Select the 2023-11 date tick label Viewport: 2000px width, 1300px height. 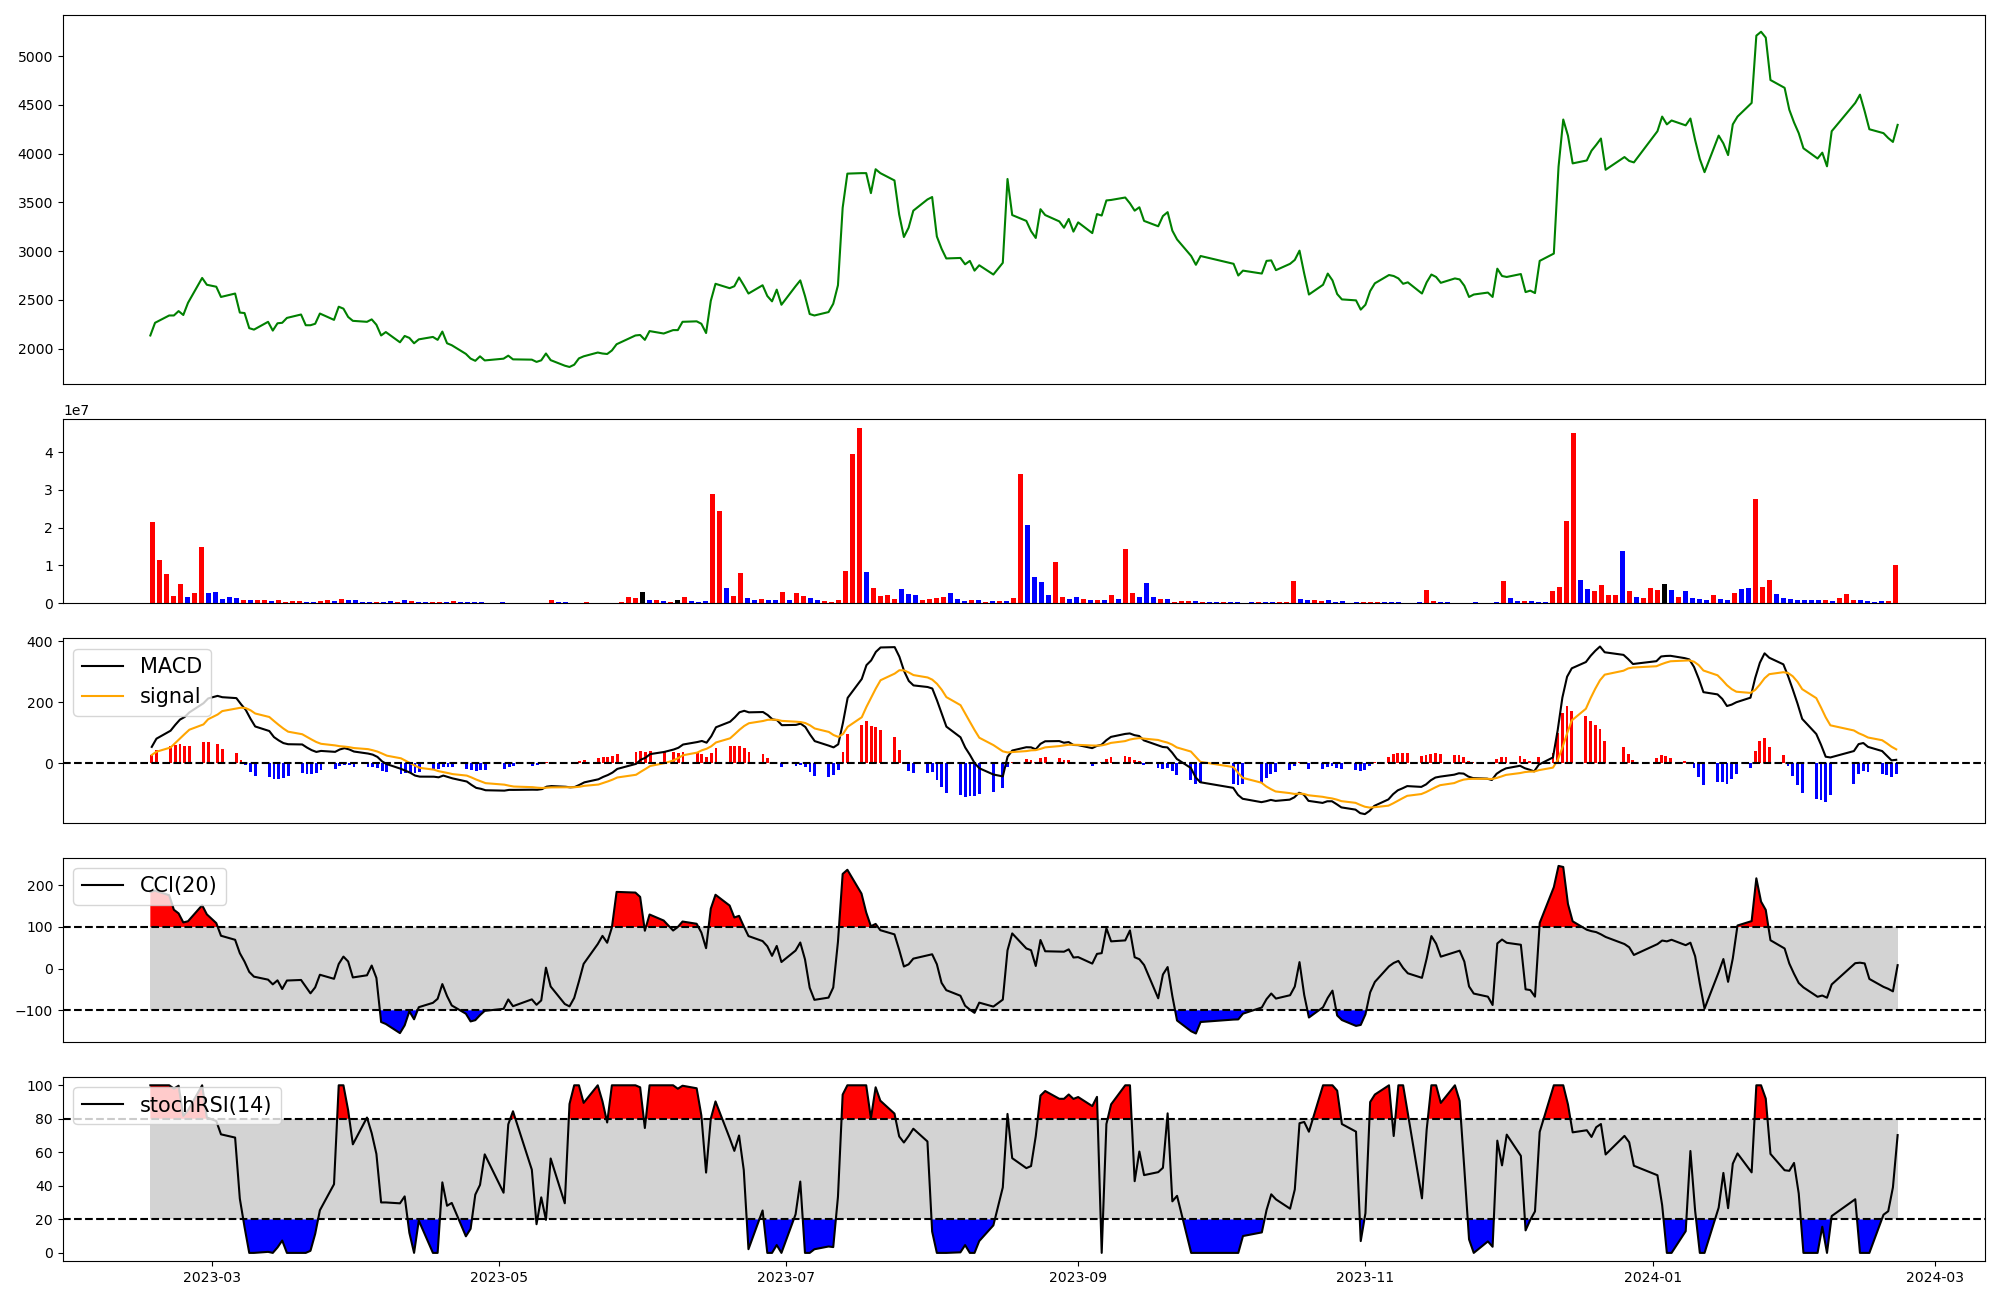tap(1365, 1277)
